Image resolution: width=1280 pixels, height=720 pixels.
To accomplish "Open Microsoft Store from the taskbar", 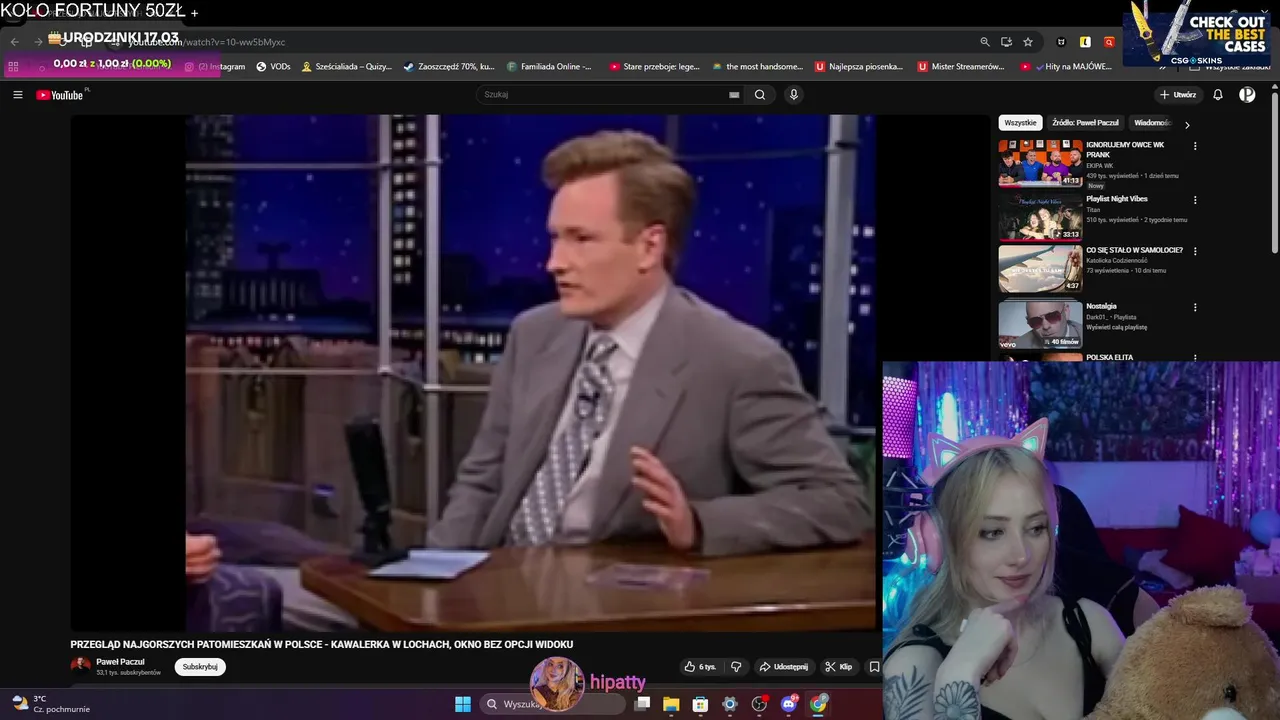I will click(x=700, y=704).
